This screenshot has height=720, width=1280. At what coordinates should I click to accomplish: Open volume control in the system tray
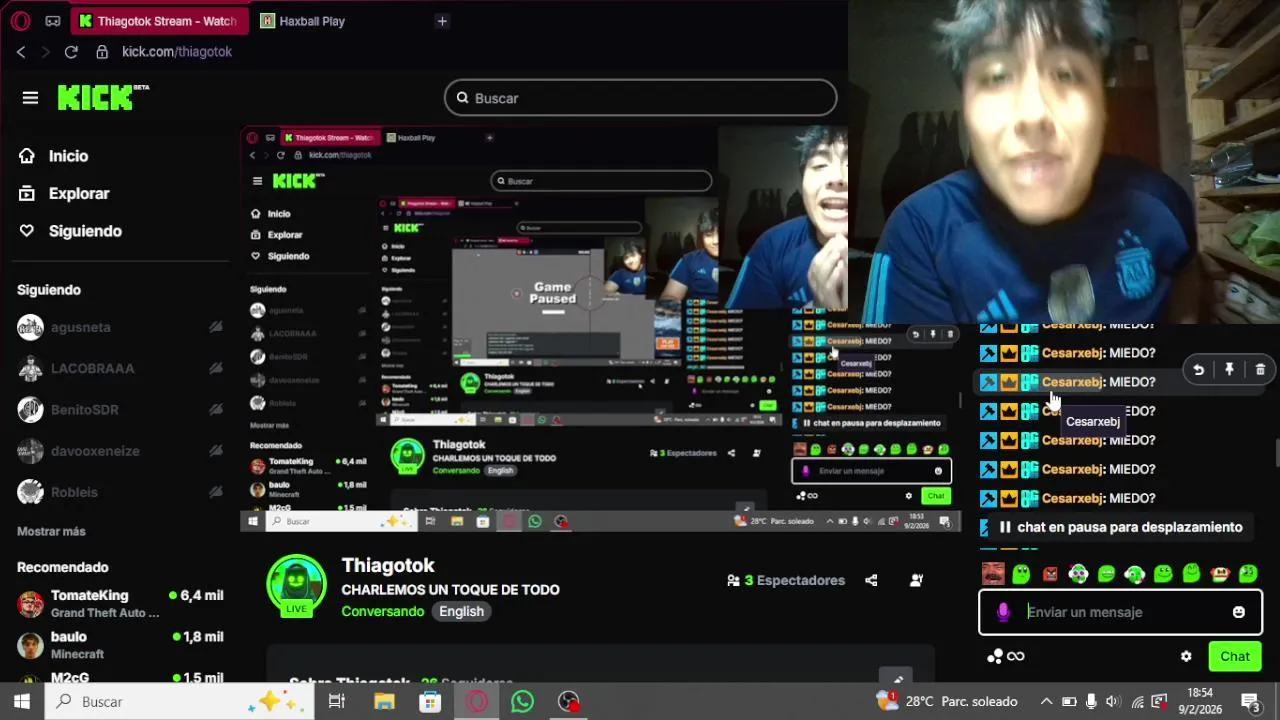pyautogui.click(x=1112, y=701)
